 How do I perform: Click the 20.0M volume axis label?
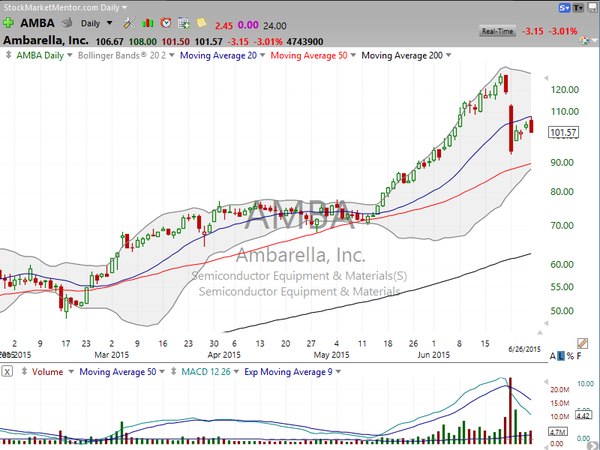(559, 390)
